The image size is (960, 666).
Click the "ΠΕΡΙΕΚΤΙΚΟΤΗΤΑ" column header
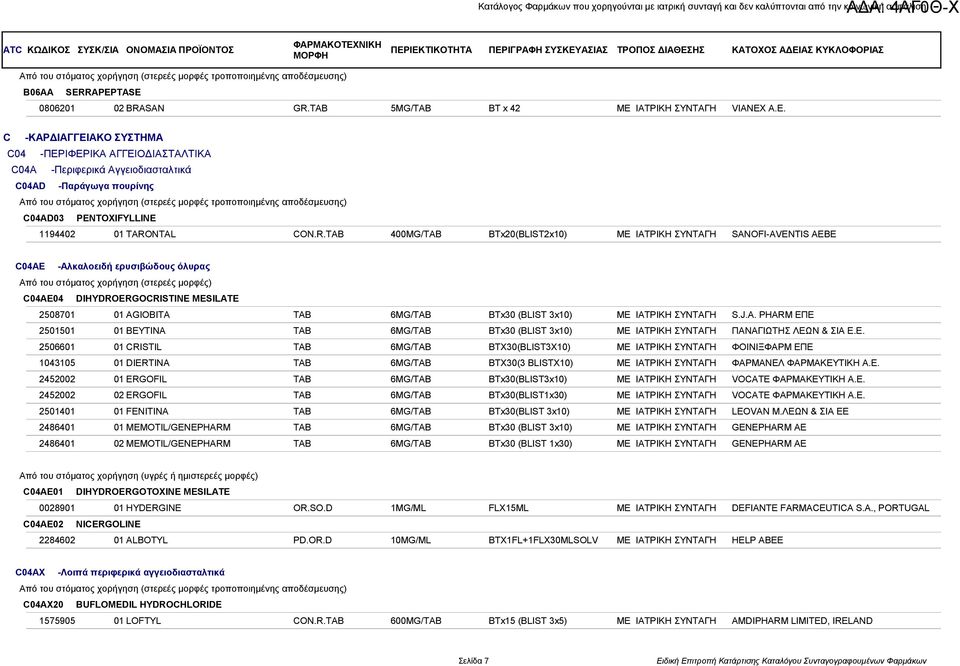click(x=431, y=50)
